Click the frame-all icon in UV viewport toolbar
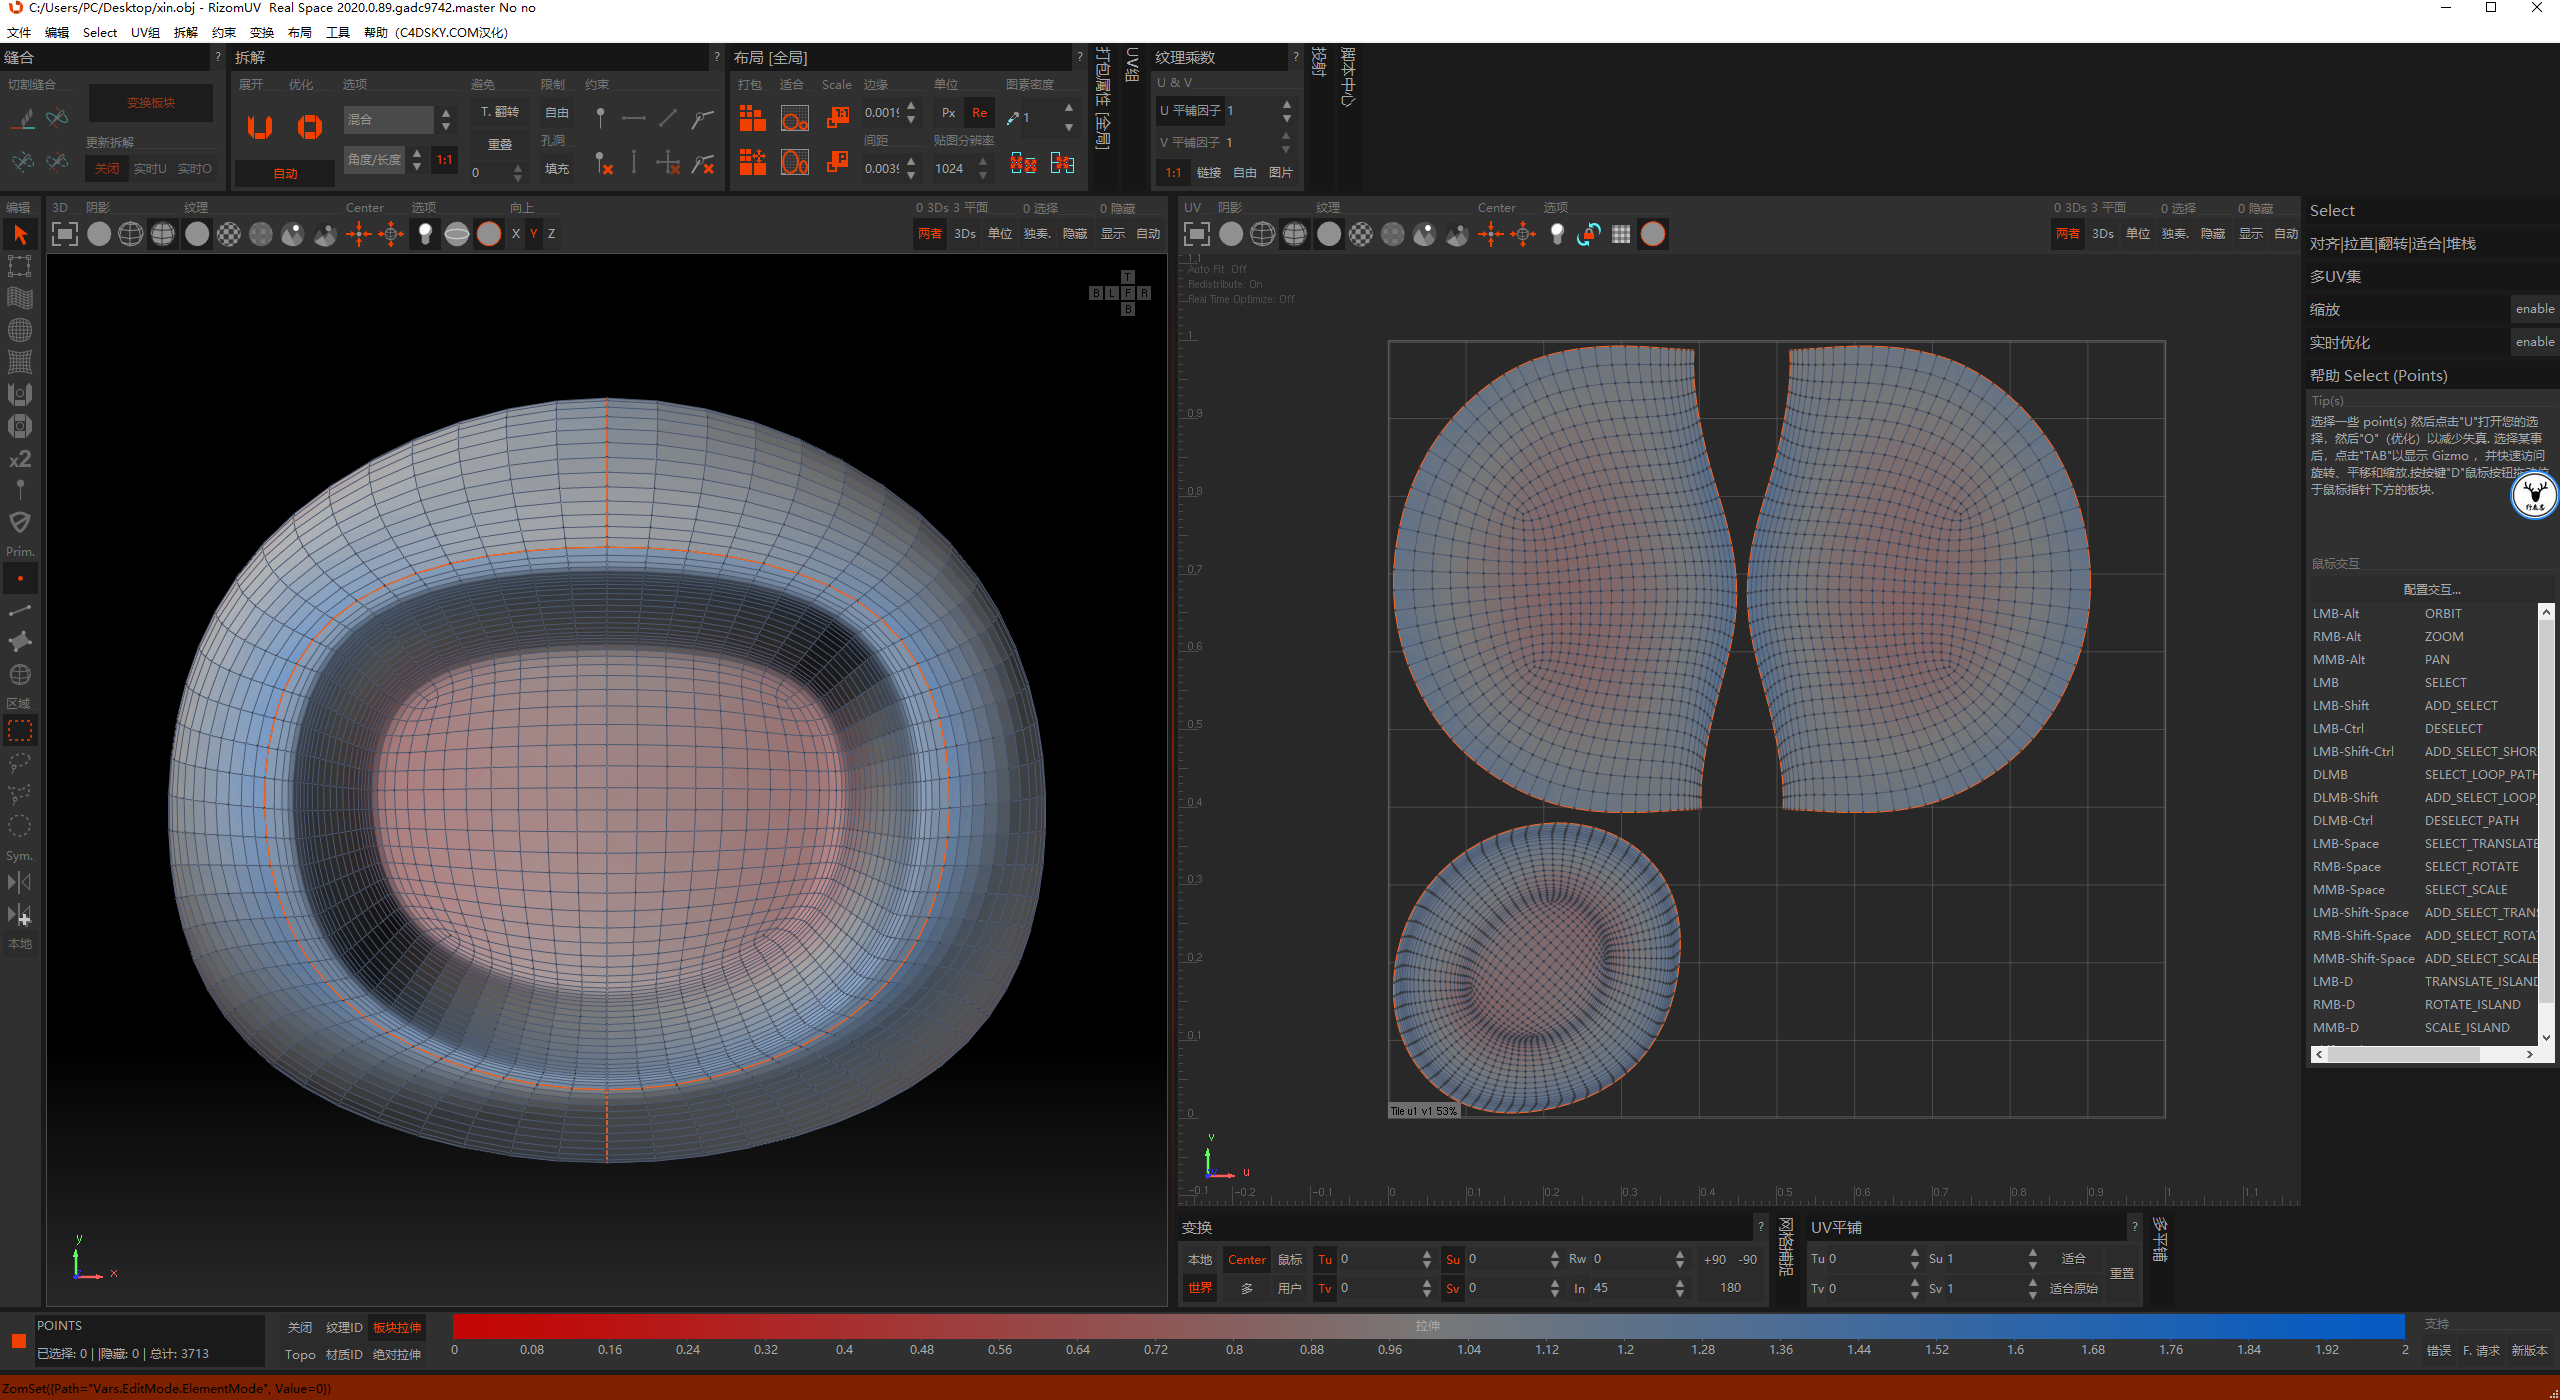Viewport: 2560px width, 1400px height. pos(1197,234)
